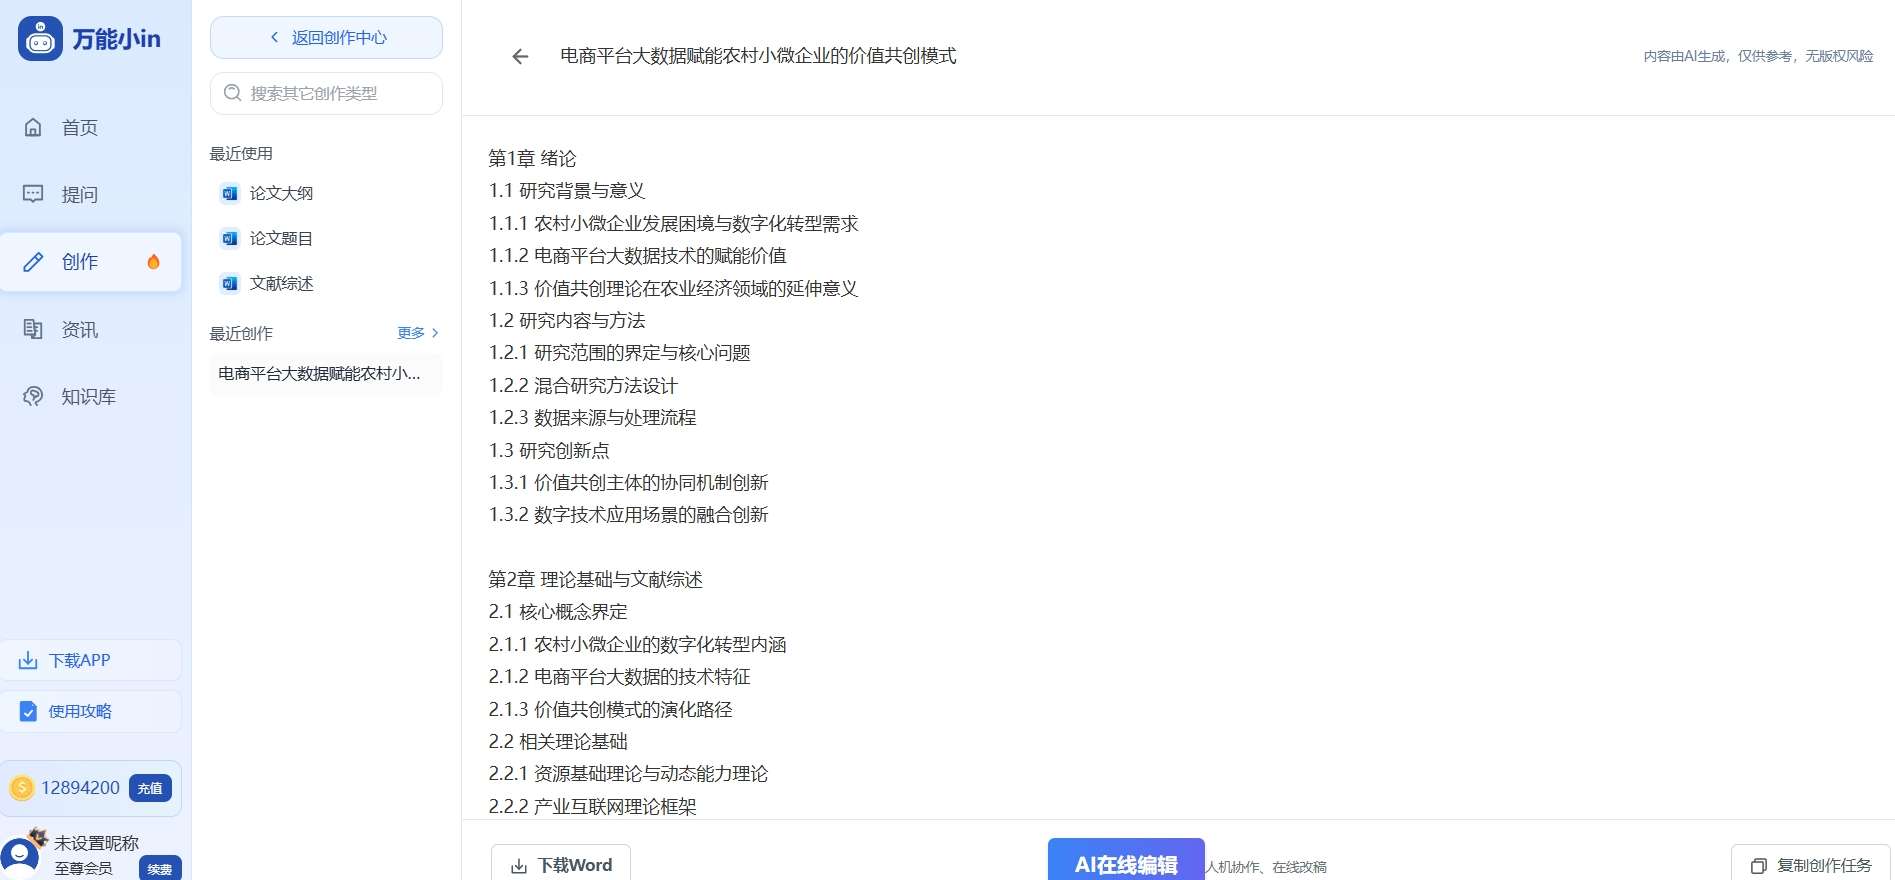This screenshot has width=1895, height=880.
Task: Open the user avatar icon
Action: [20, 857]
